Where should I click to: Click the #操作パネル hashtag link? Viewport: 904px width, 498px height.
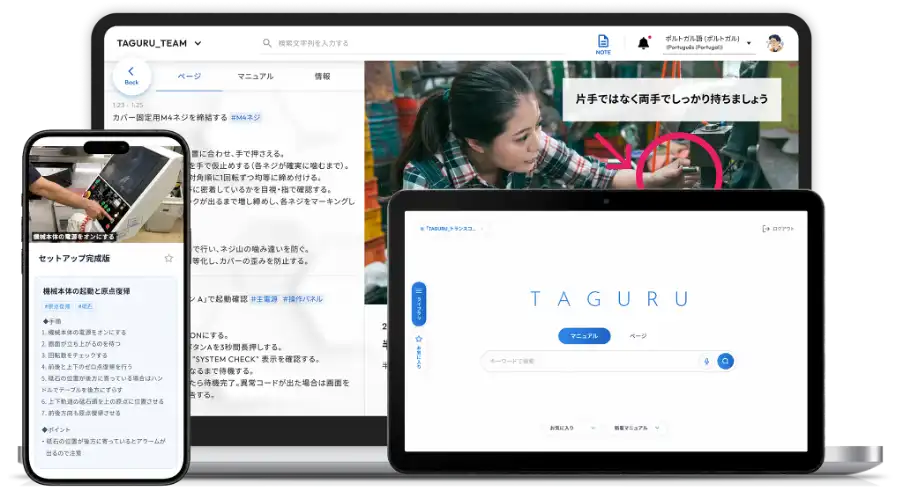(303, 299)
